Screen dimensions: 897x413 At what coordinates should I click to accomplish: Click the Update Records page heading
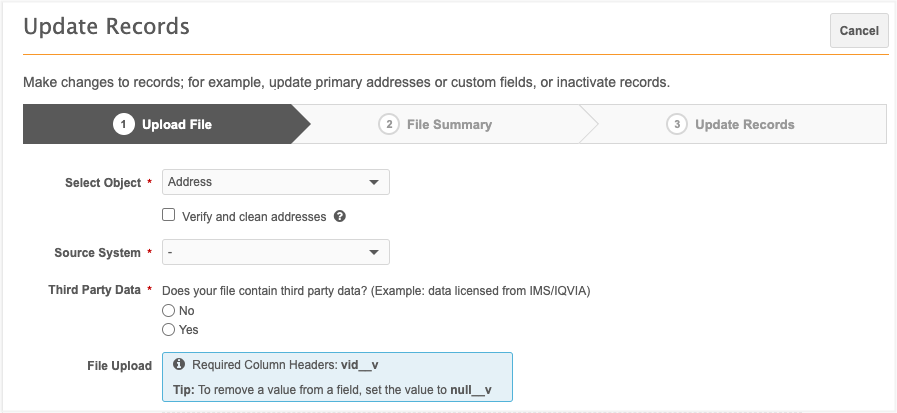pyautogui.click(x=106, y=27)
